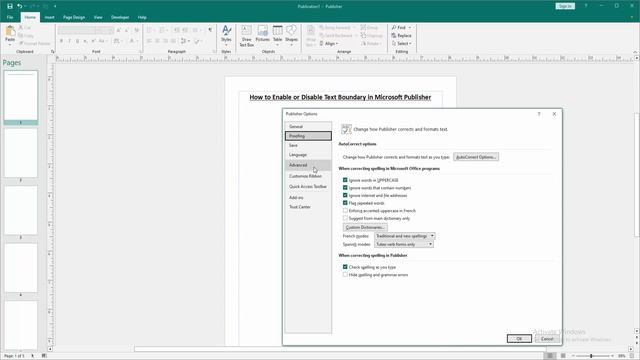The height and width of the screenshot is (360, 640).
Task: Select Proofing category in Publisher Options
Action: click(308, 136)
